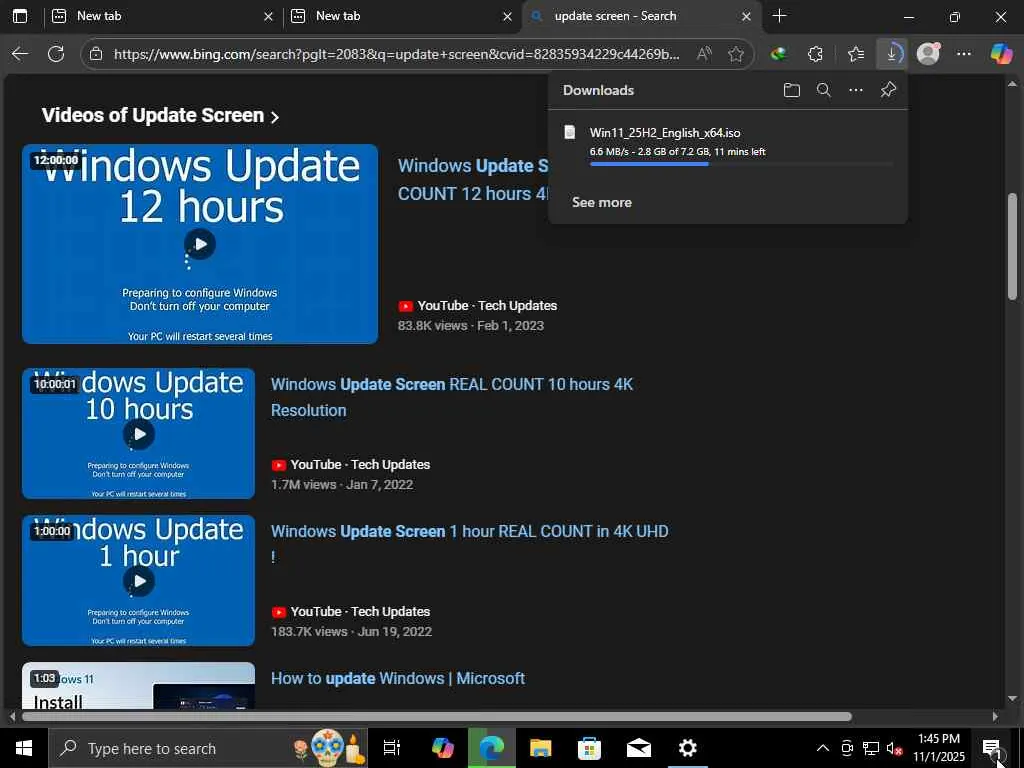Screen dimensions: 1024x768
Task: Click the address bar URL field
Action: click(396, 54)
